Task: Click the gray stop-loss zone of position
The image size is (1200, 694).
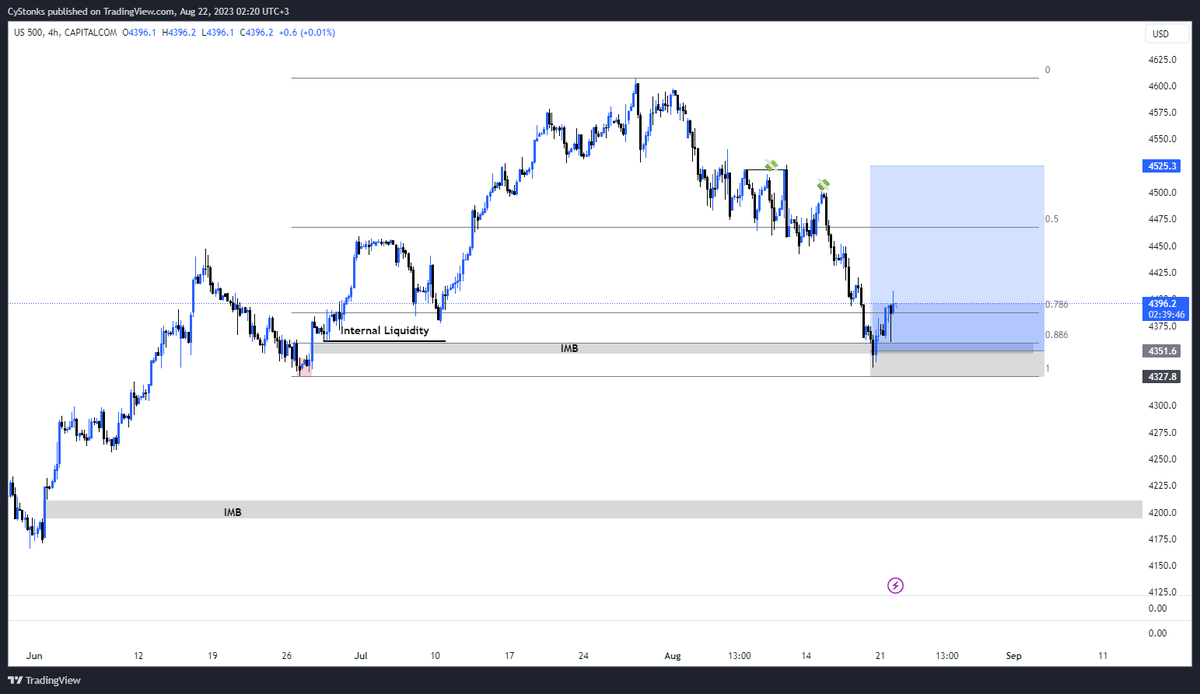Action: tap(957, 364)
